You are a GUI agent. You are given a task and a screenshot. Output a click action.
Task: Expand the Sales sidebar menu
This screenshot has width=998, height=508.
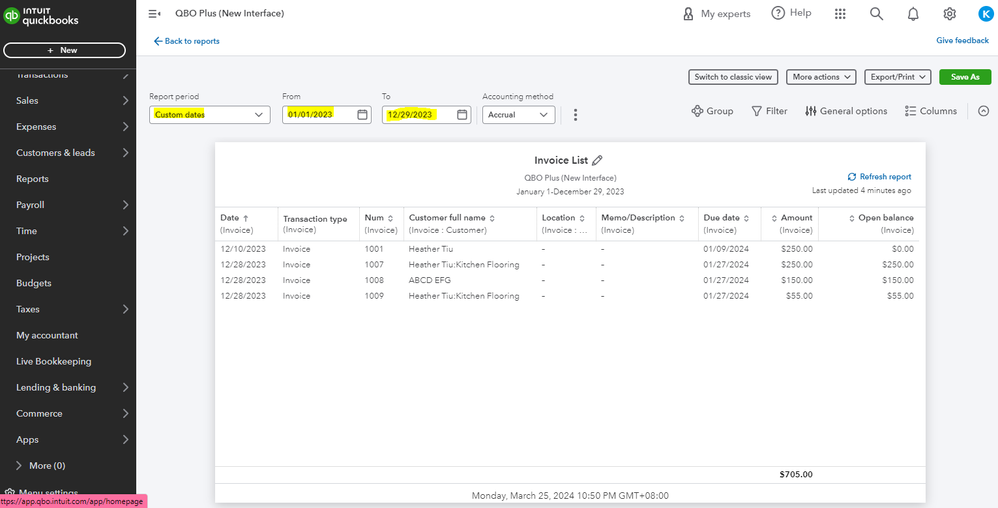pyautogui.click(x=68, y=101)
